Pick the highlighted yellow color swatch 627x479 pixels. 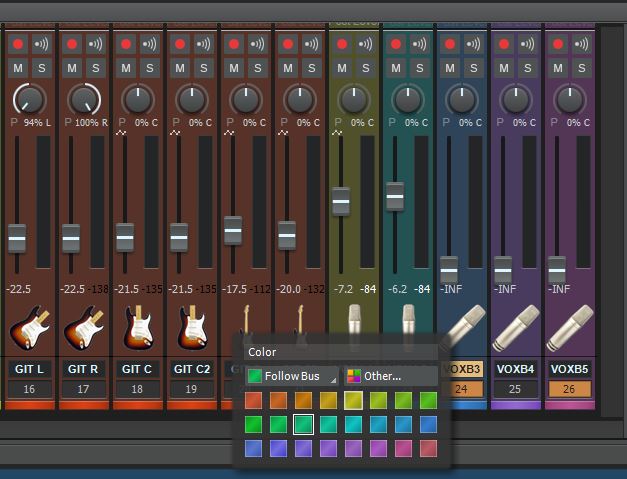point(353,400)
